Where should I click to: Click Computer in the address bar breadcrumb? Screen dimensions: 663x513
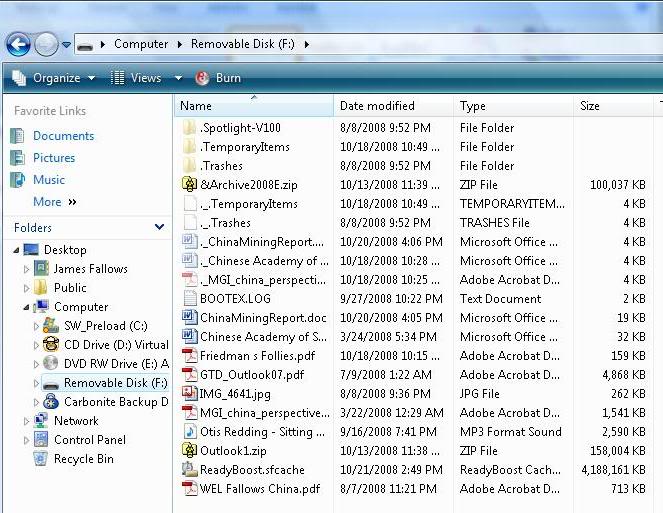coord(141,44)
